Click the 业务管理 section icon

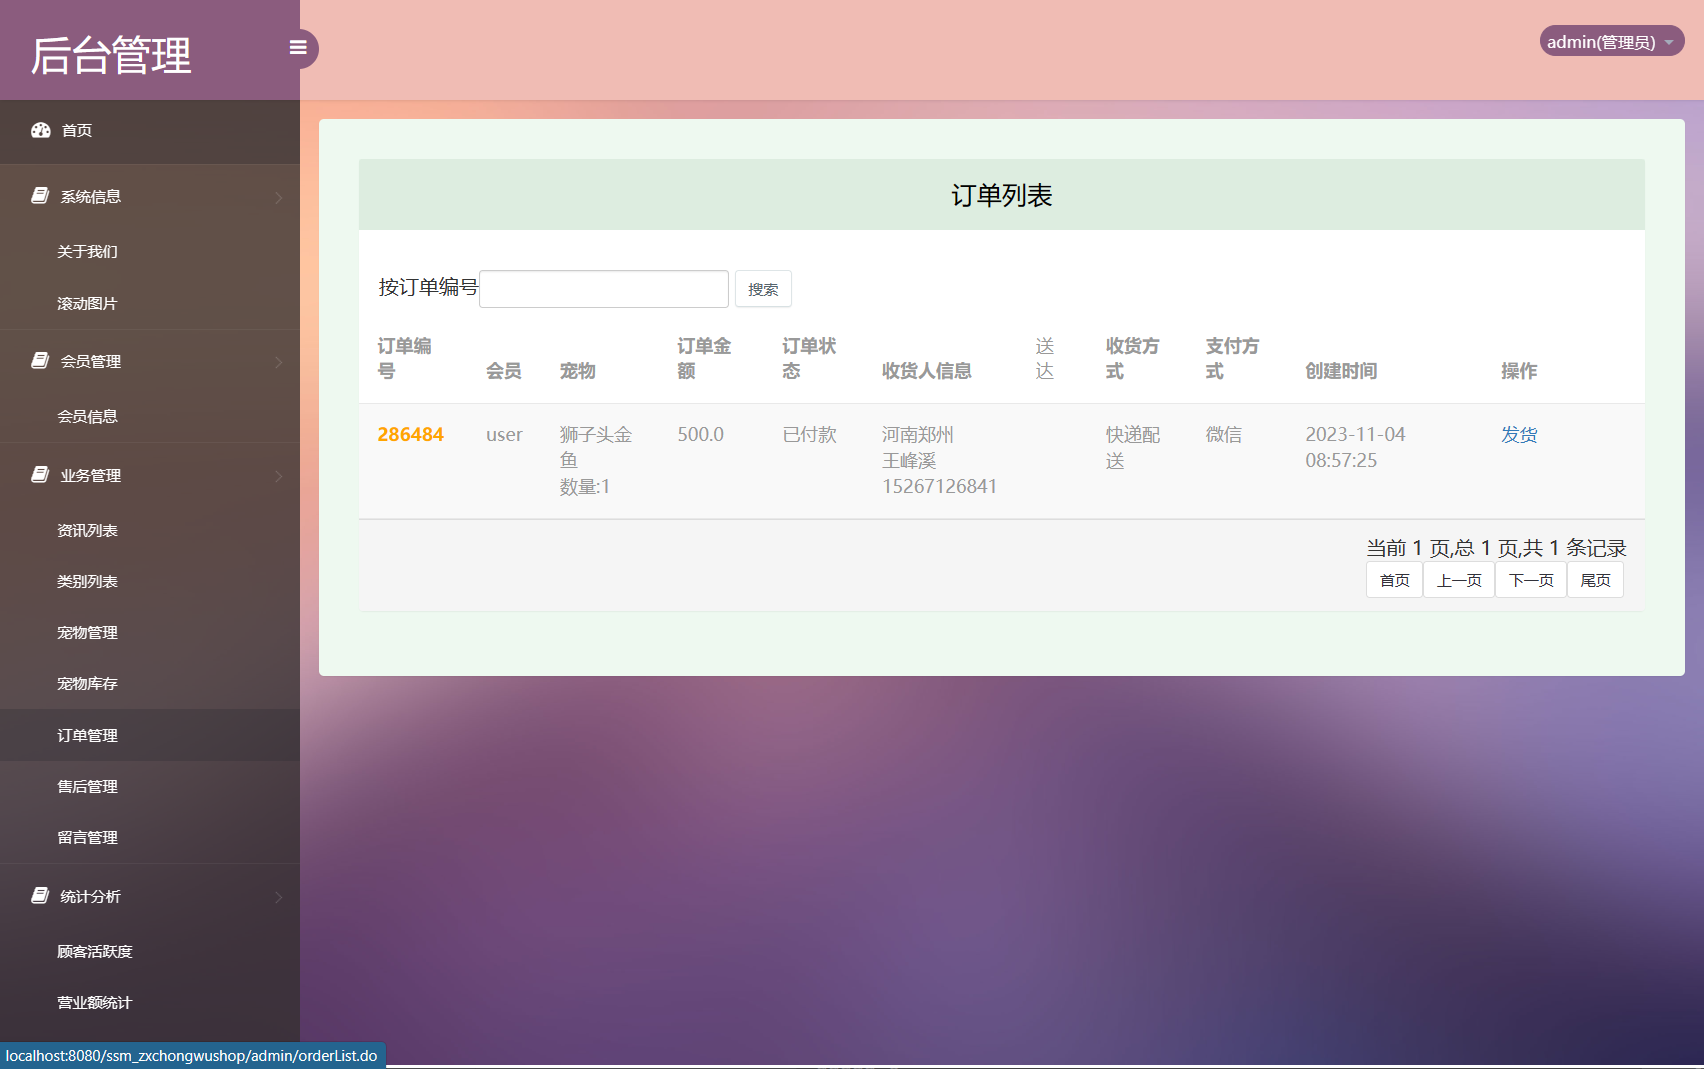click(38, 474)
